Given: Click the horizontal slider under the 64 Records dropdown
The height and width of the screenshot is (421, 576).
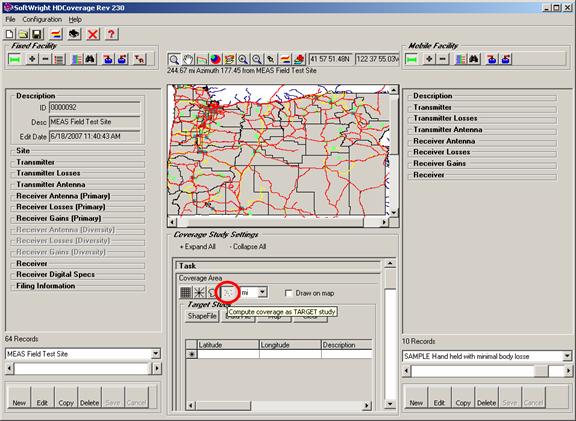Looking at the screenshot, I should 83,368.
